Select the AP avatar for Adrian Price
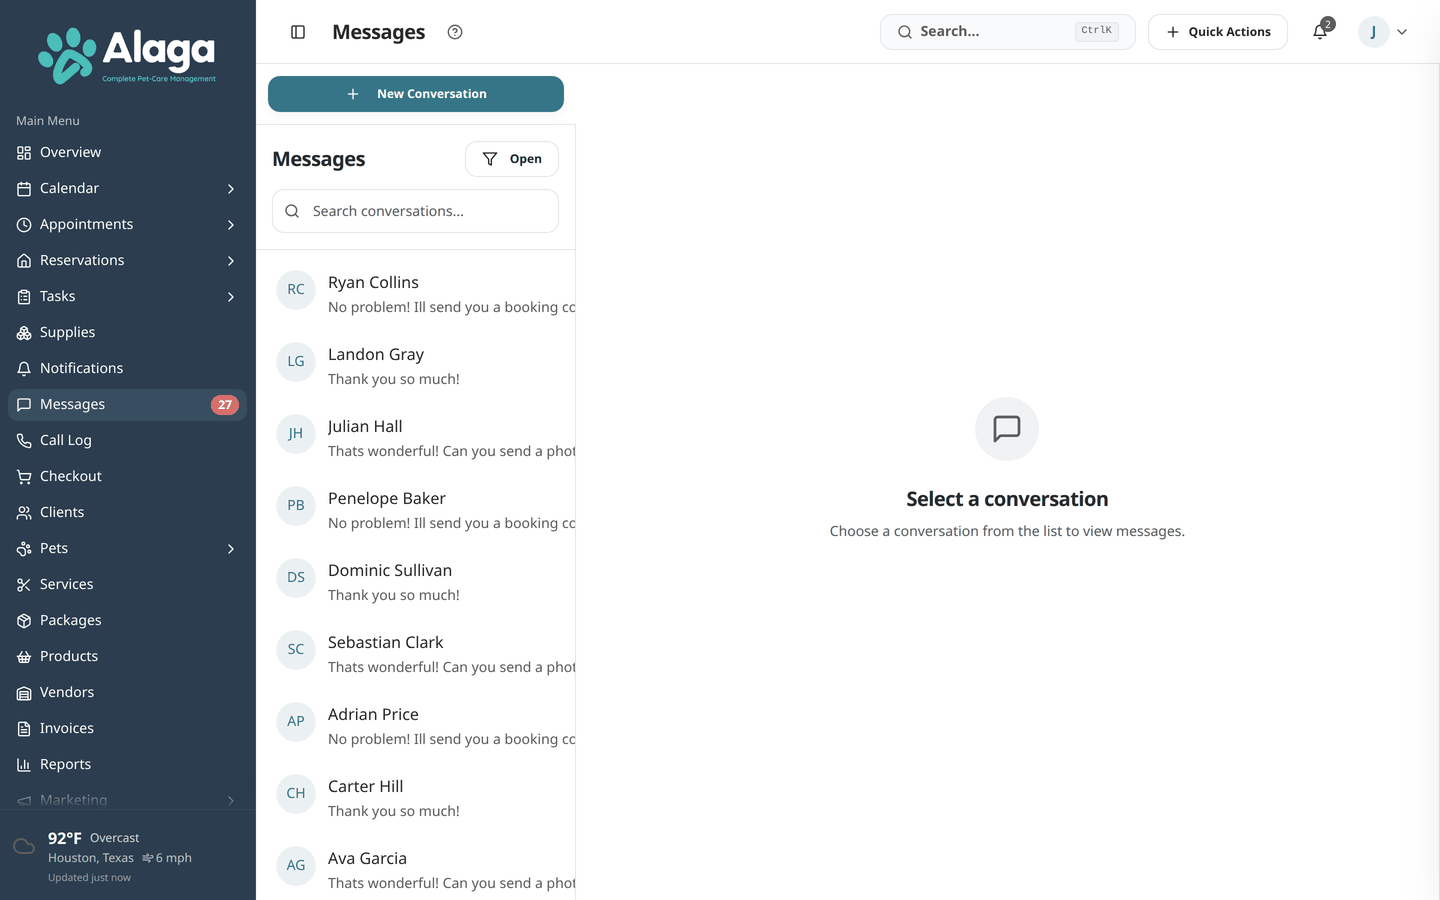1440x900 pixels. tap(296, 722)
